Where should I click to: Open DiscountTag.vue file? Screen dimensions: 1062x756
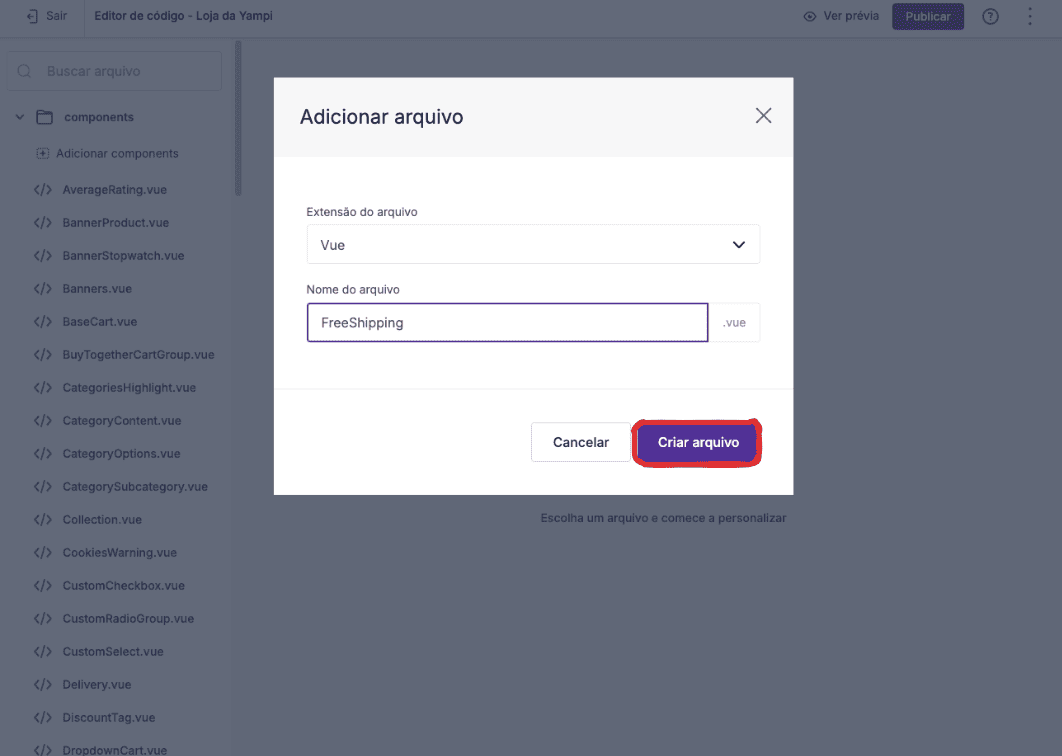tap(108, 717)
